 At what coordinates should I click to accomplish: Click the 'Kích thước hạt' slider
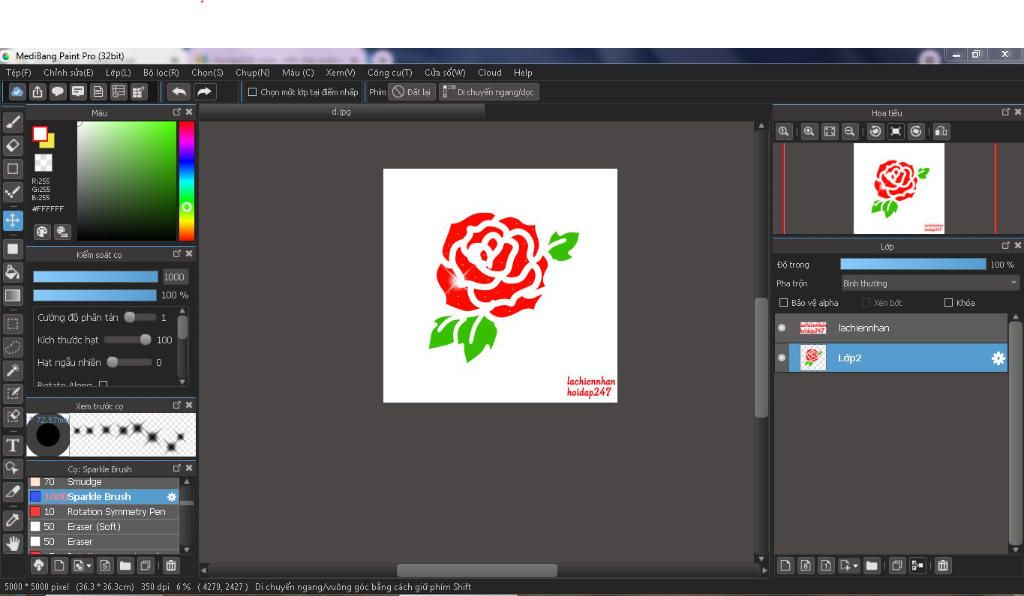coord(127,339)
